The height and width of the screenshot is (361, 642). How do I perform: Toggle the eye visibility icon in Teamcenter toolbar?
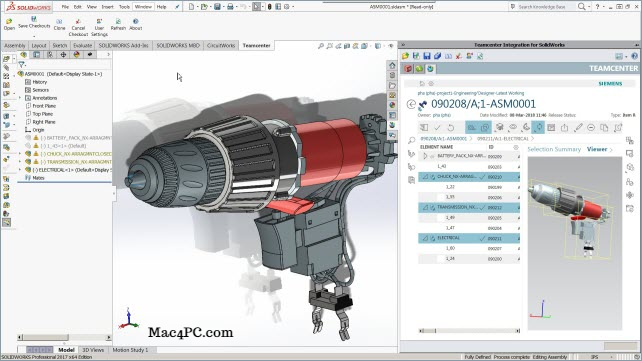tap(513, 128)
